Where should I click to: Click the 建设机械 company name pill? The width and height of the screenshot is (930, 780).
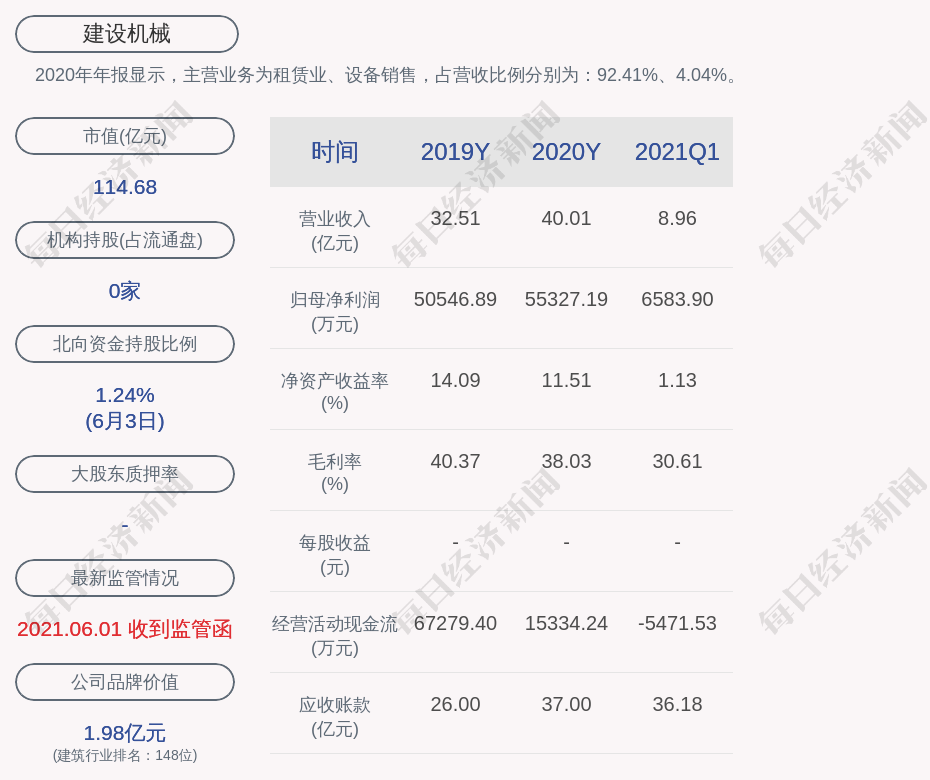tap(126, 34)
